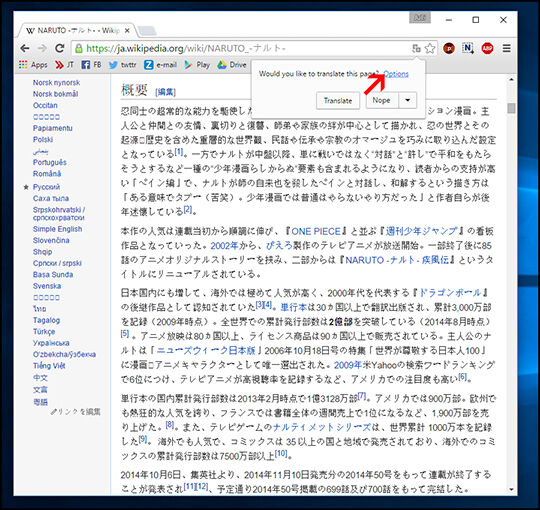Open the Português language link
Image resolution: width=540 pixels, height=510 pixels.
(50, 162)
